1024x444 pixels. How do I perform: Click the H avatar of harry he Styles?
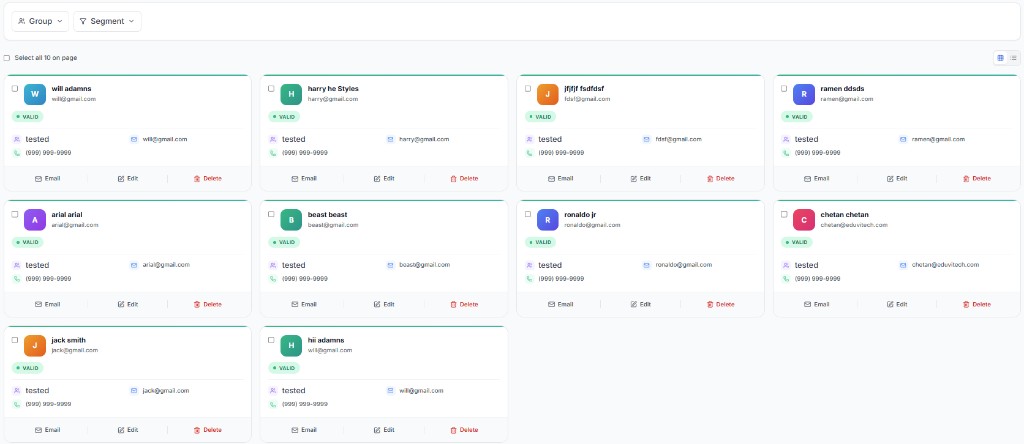point(291,94)
